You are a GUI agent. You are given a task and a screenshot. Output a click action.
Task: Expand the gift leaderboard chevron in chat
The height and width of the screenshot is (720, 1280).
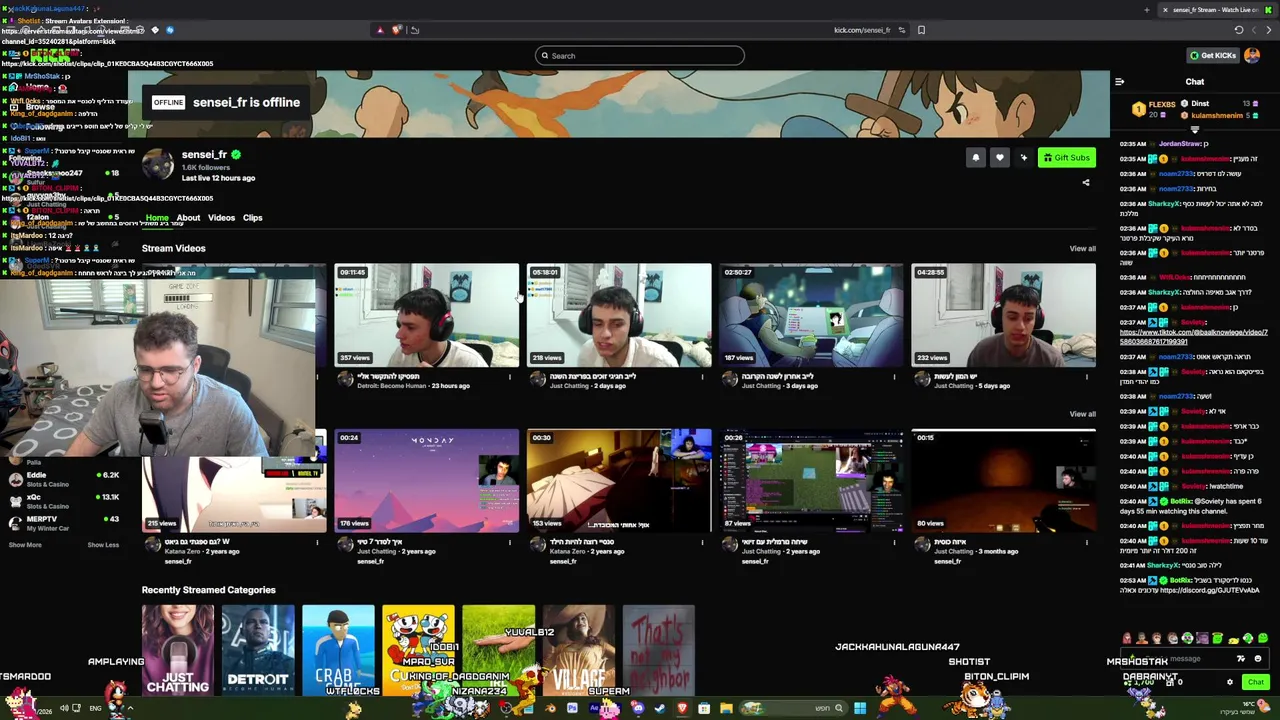1195,129
